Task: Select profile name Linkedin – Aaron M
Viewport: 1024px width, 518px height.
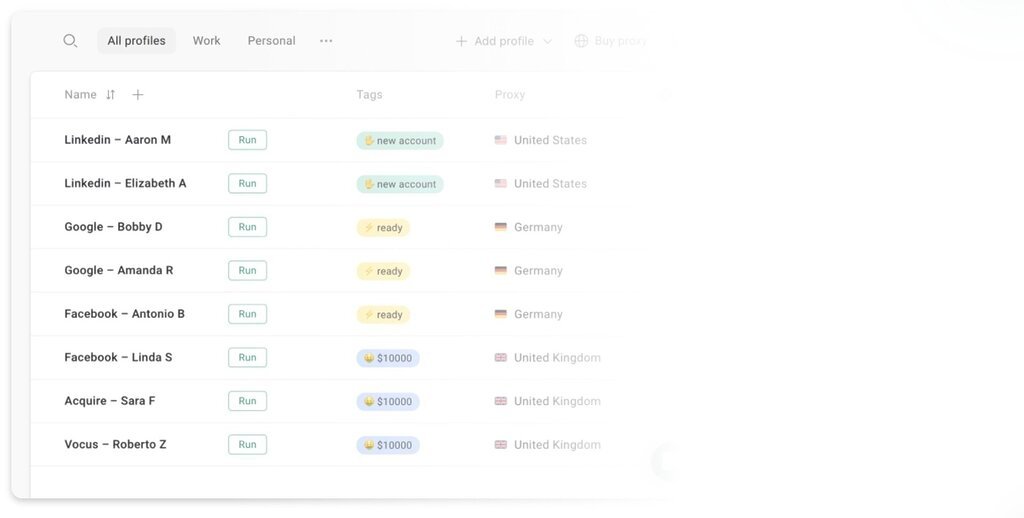Action: [x=118, y=140]
